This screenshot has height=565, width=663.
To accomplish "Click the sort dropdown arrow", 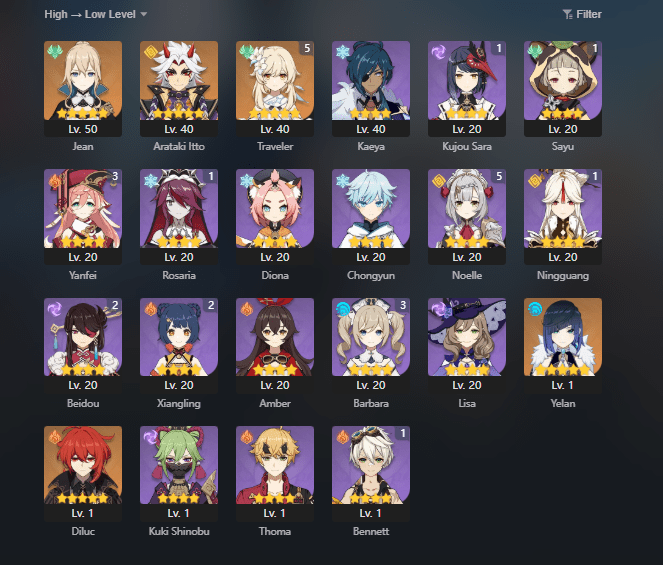I will [x=144, y=14].
